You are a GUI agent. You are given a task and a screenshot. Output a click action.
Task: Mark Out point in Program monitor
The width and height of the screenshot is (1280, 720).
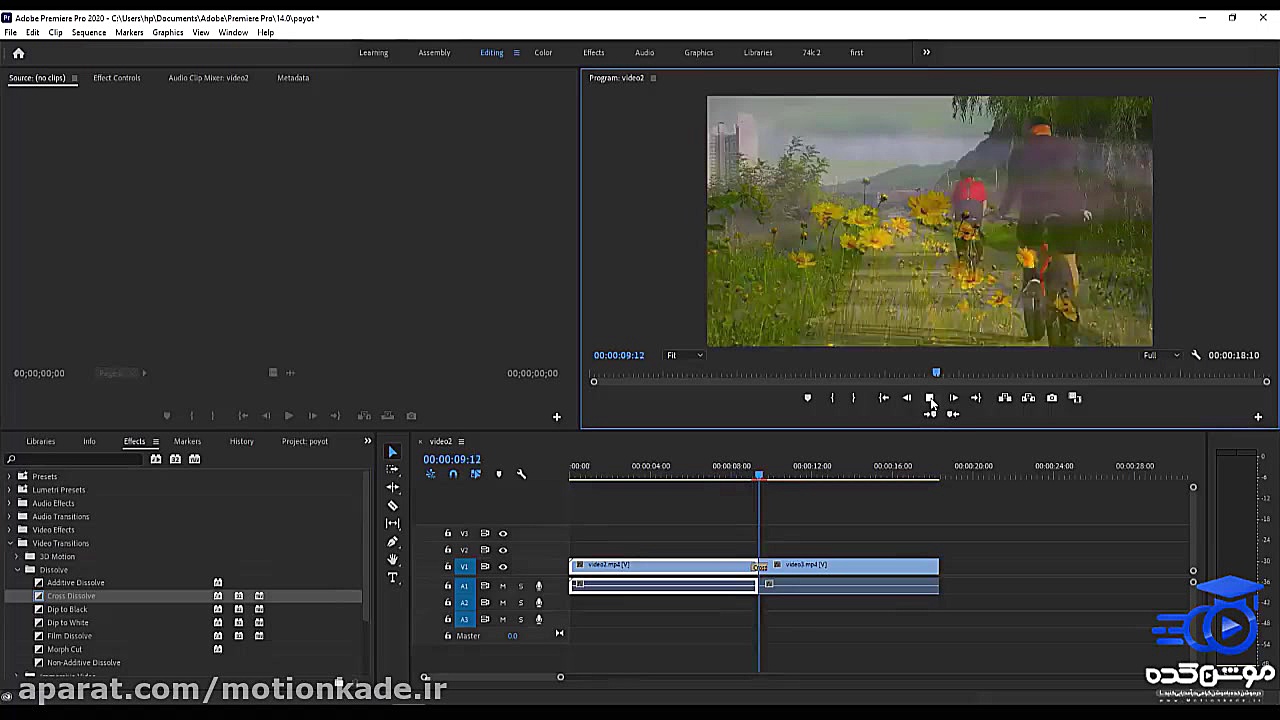click(853, 398)
